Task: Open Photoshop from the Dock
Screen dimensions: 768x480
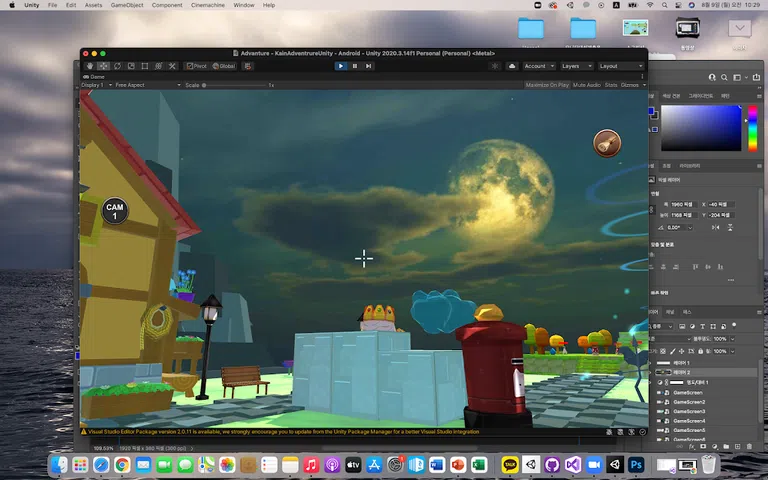Action: [x=634, y=465]
